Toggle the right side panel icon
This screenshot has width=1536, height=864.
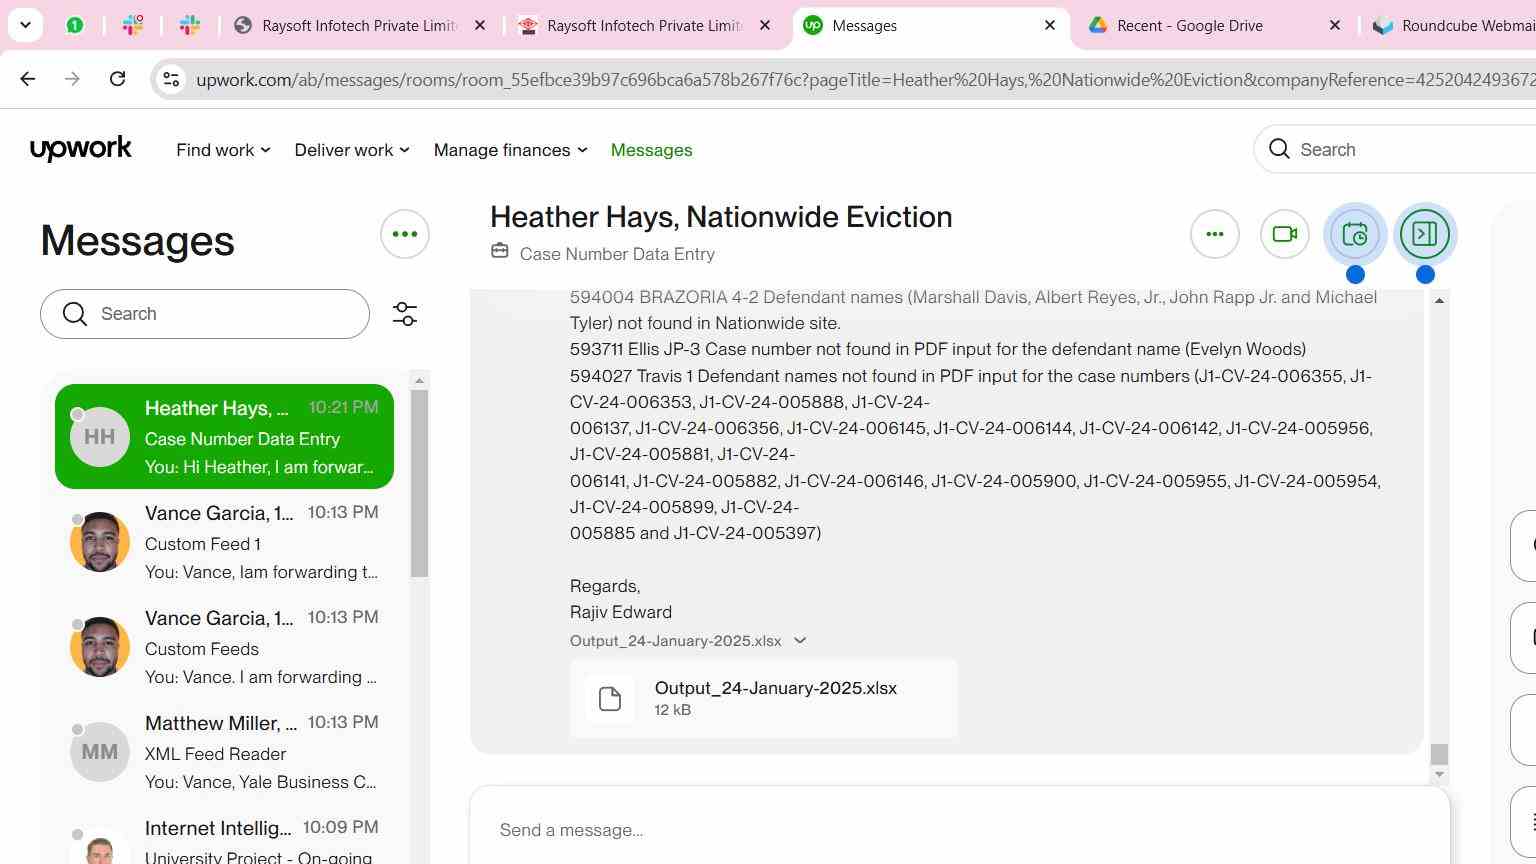pyautogui.click(x=1425, y=234)
